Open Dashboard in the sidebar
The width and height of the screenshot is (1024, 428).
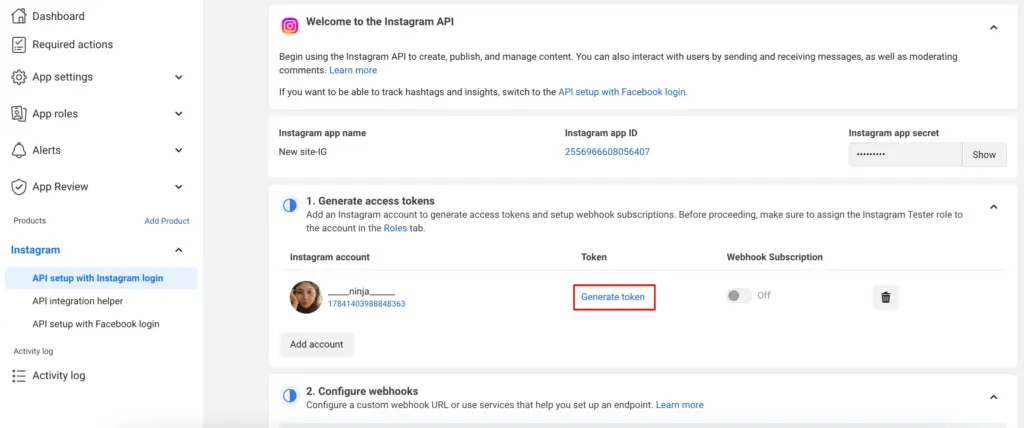click(x=58, y=16)
